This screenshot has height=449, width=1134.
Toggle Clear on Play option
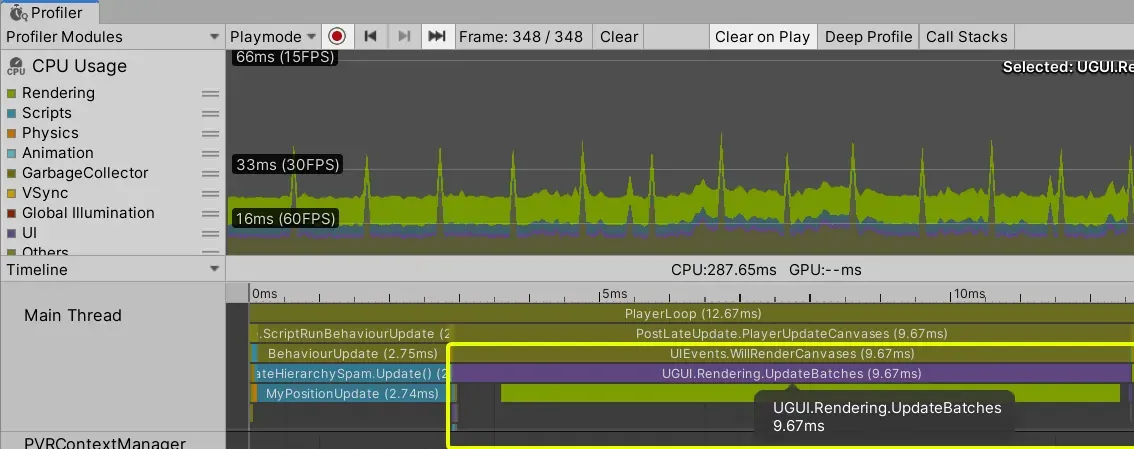click(762, 36)
